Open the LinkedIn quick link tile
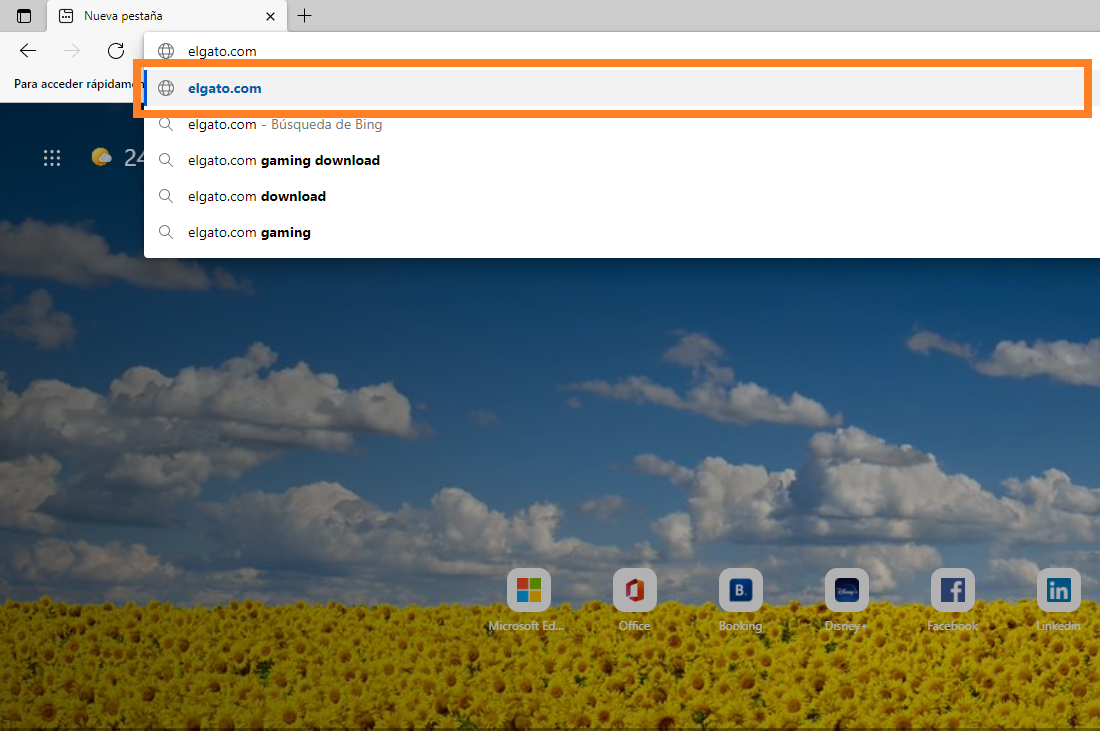1100x731 pixels. (x=1058, y=591)
